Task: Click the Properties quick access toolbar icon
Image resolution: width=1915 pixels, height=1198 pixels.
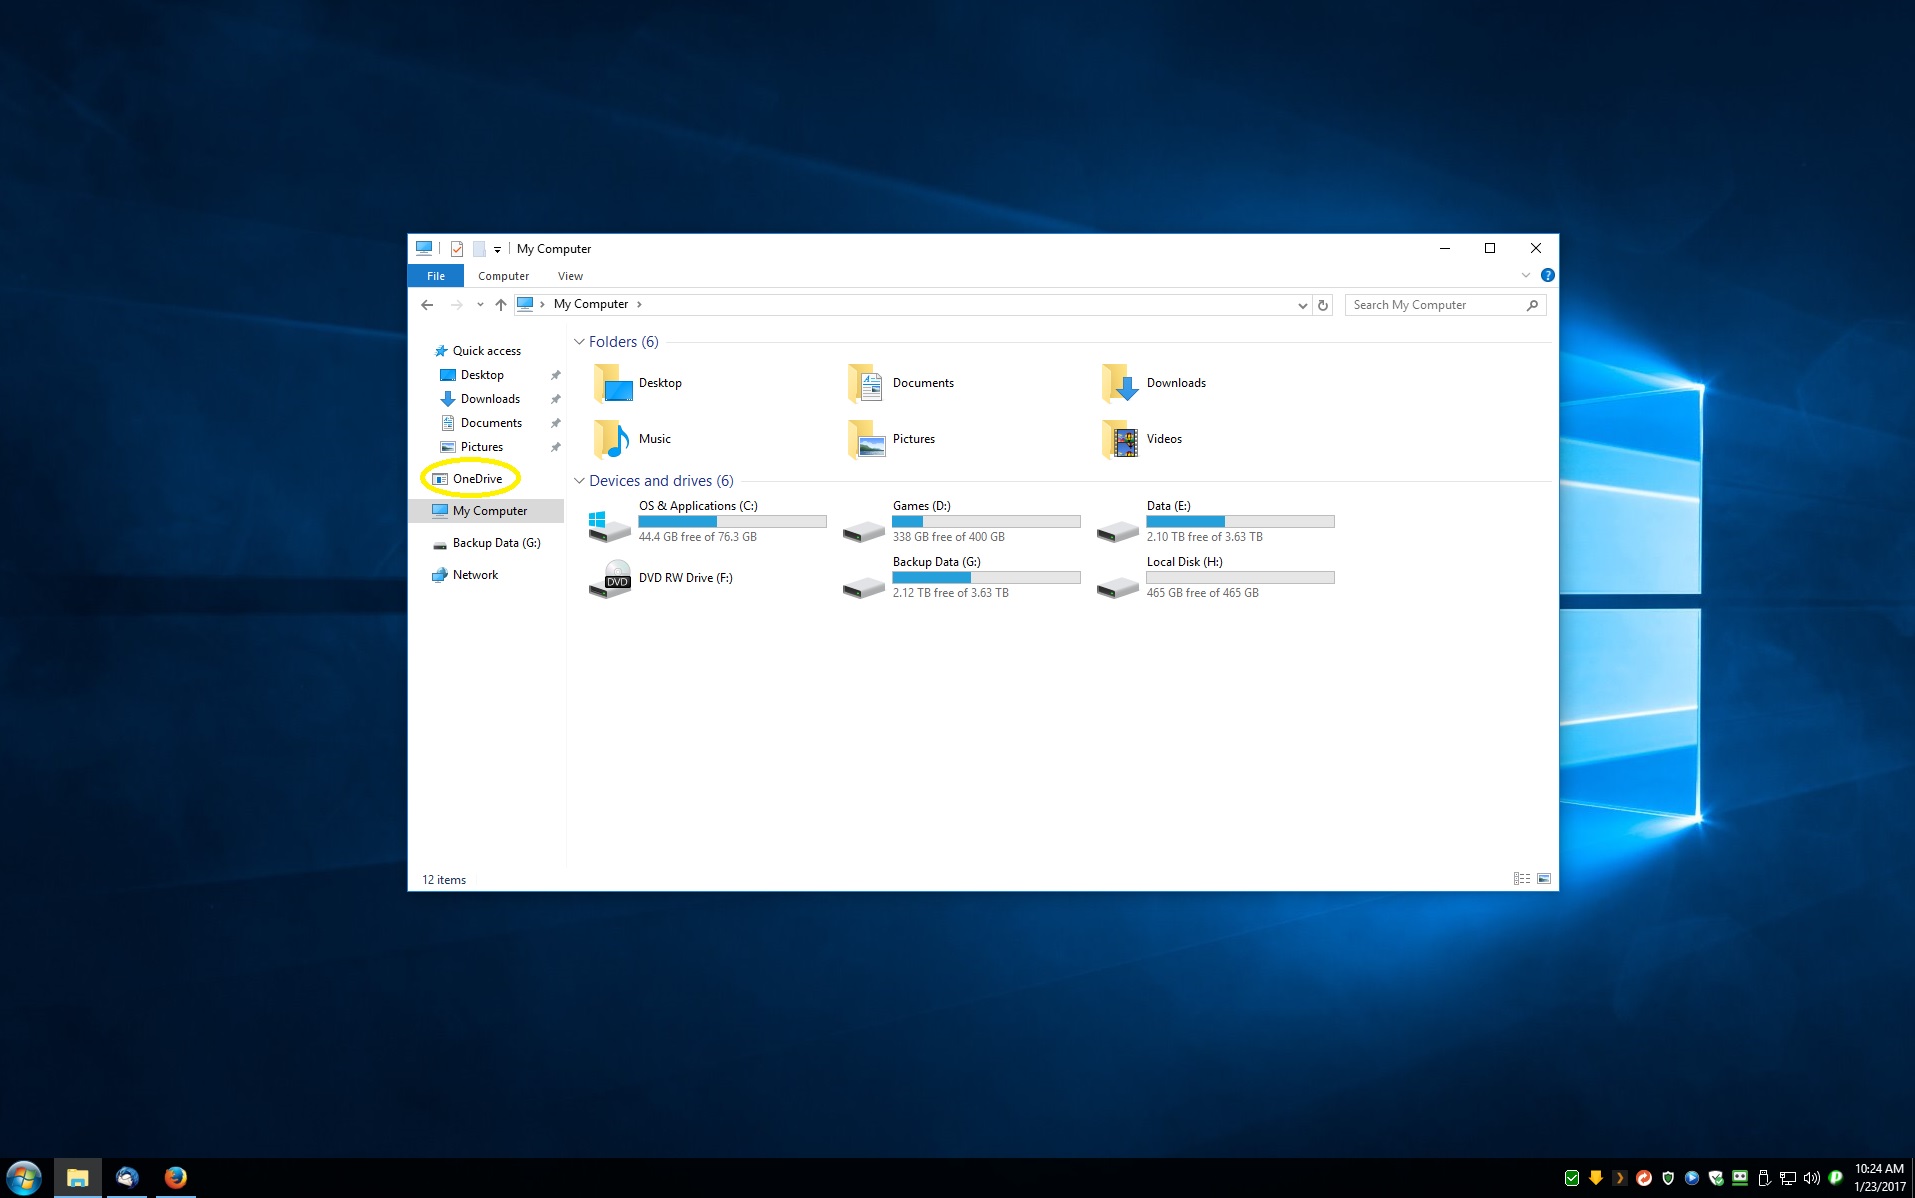Action: pyautogui.click(x=457, y=249)
